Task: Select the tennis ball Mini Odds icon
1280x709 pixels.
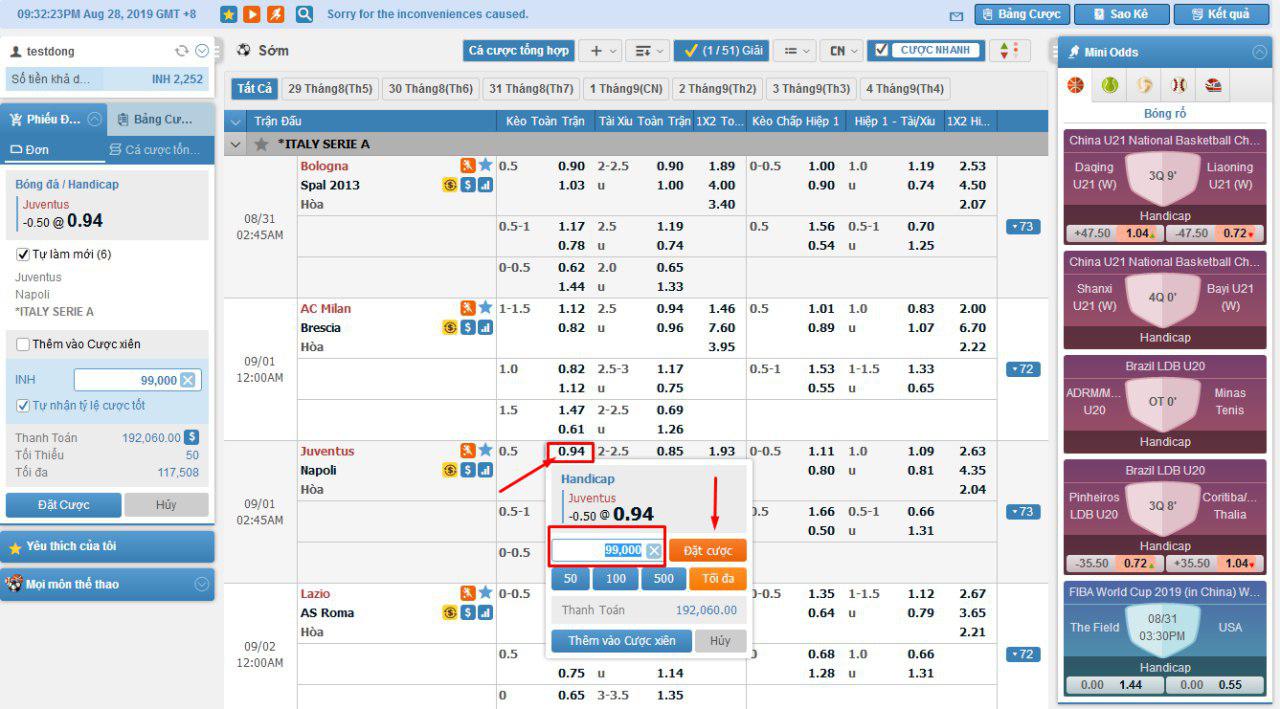Action: pos(1110,86)
